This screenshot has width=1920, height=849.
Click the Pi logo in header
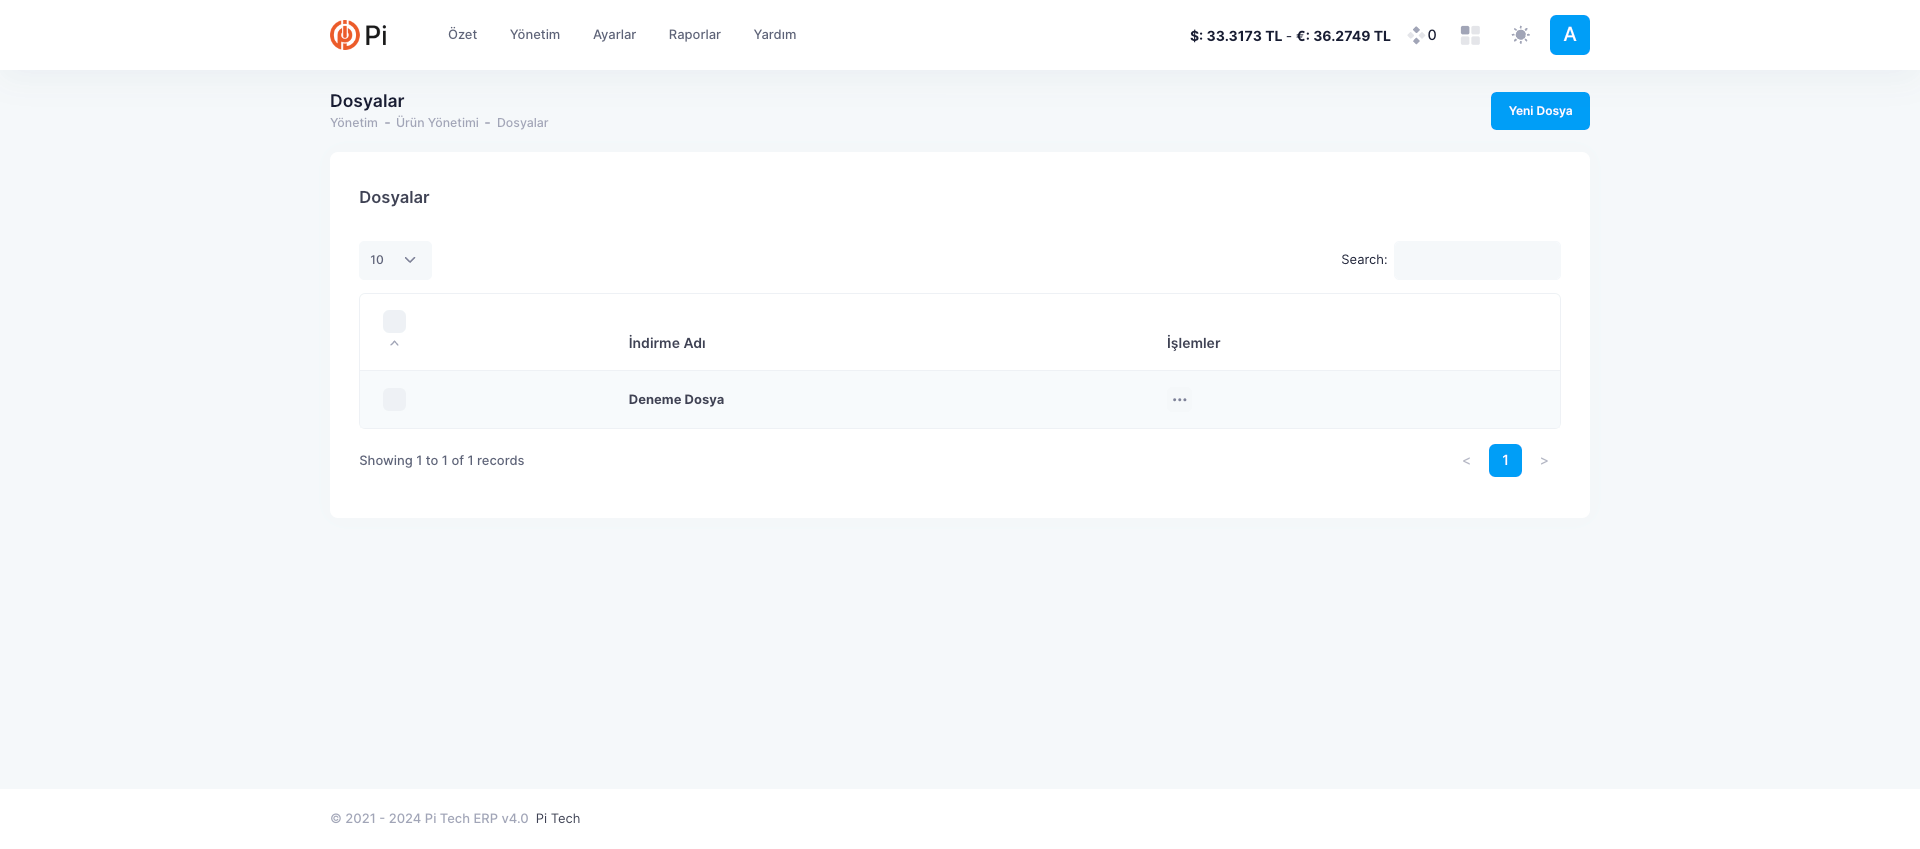pos(358,35)
